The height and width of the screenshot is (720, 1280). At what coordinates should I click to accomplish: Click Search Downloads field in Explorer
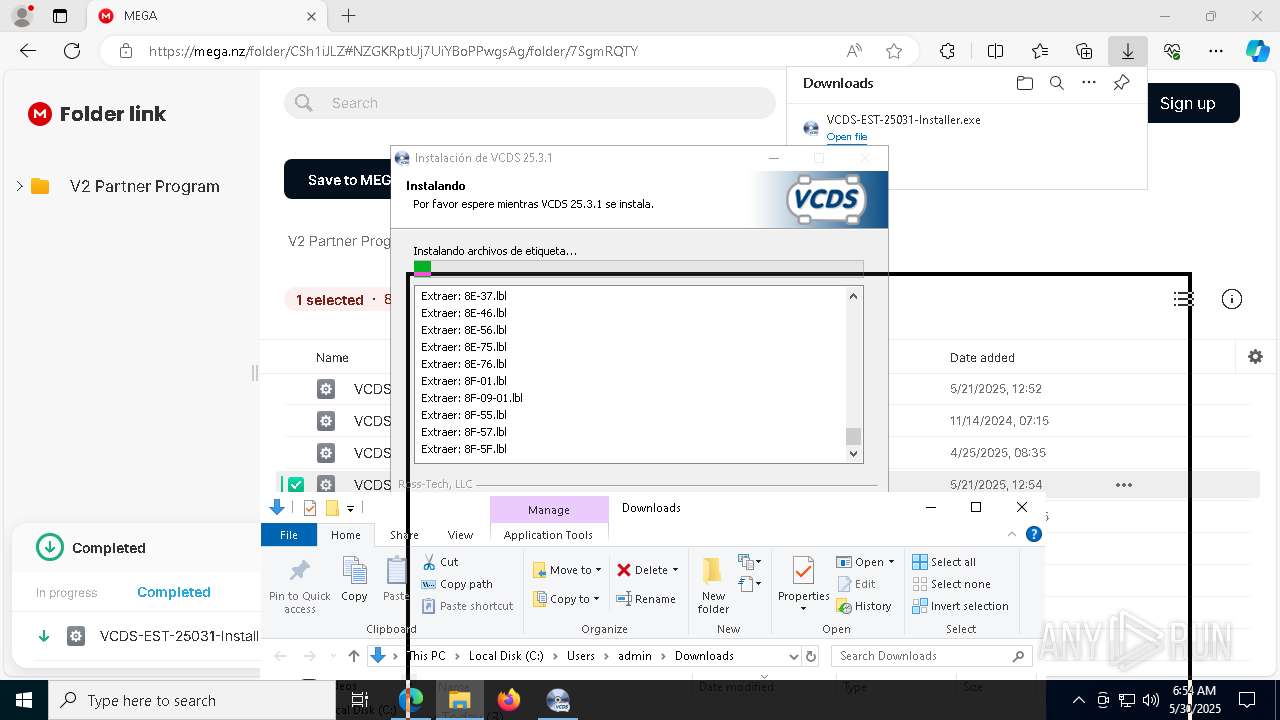(931, 656)
